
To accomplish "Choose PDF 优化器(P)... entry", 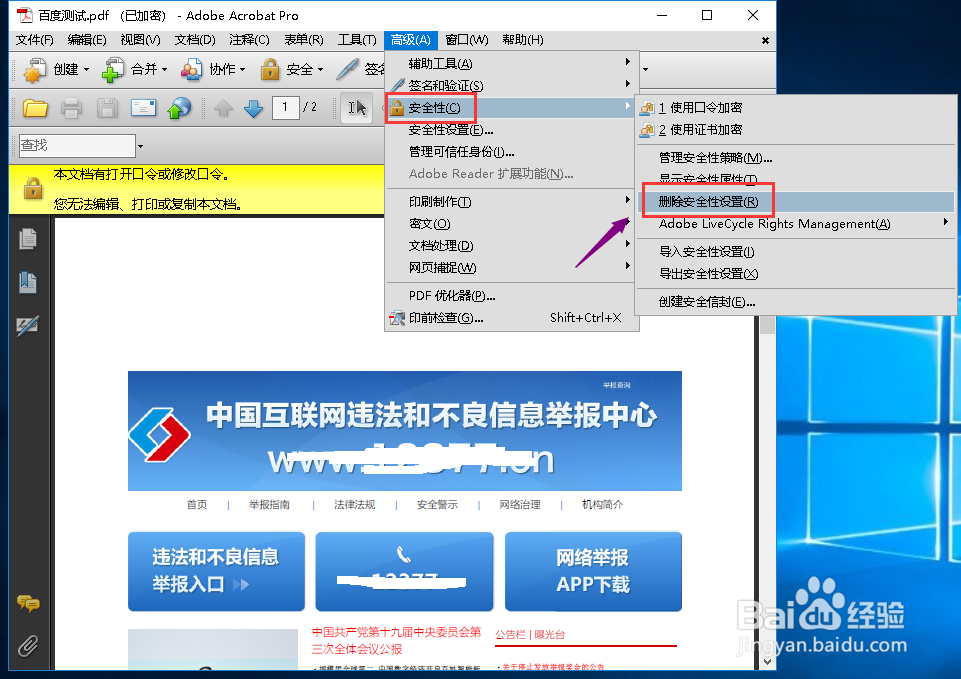I will (510, 296).
